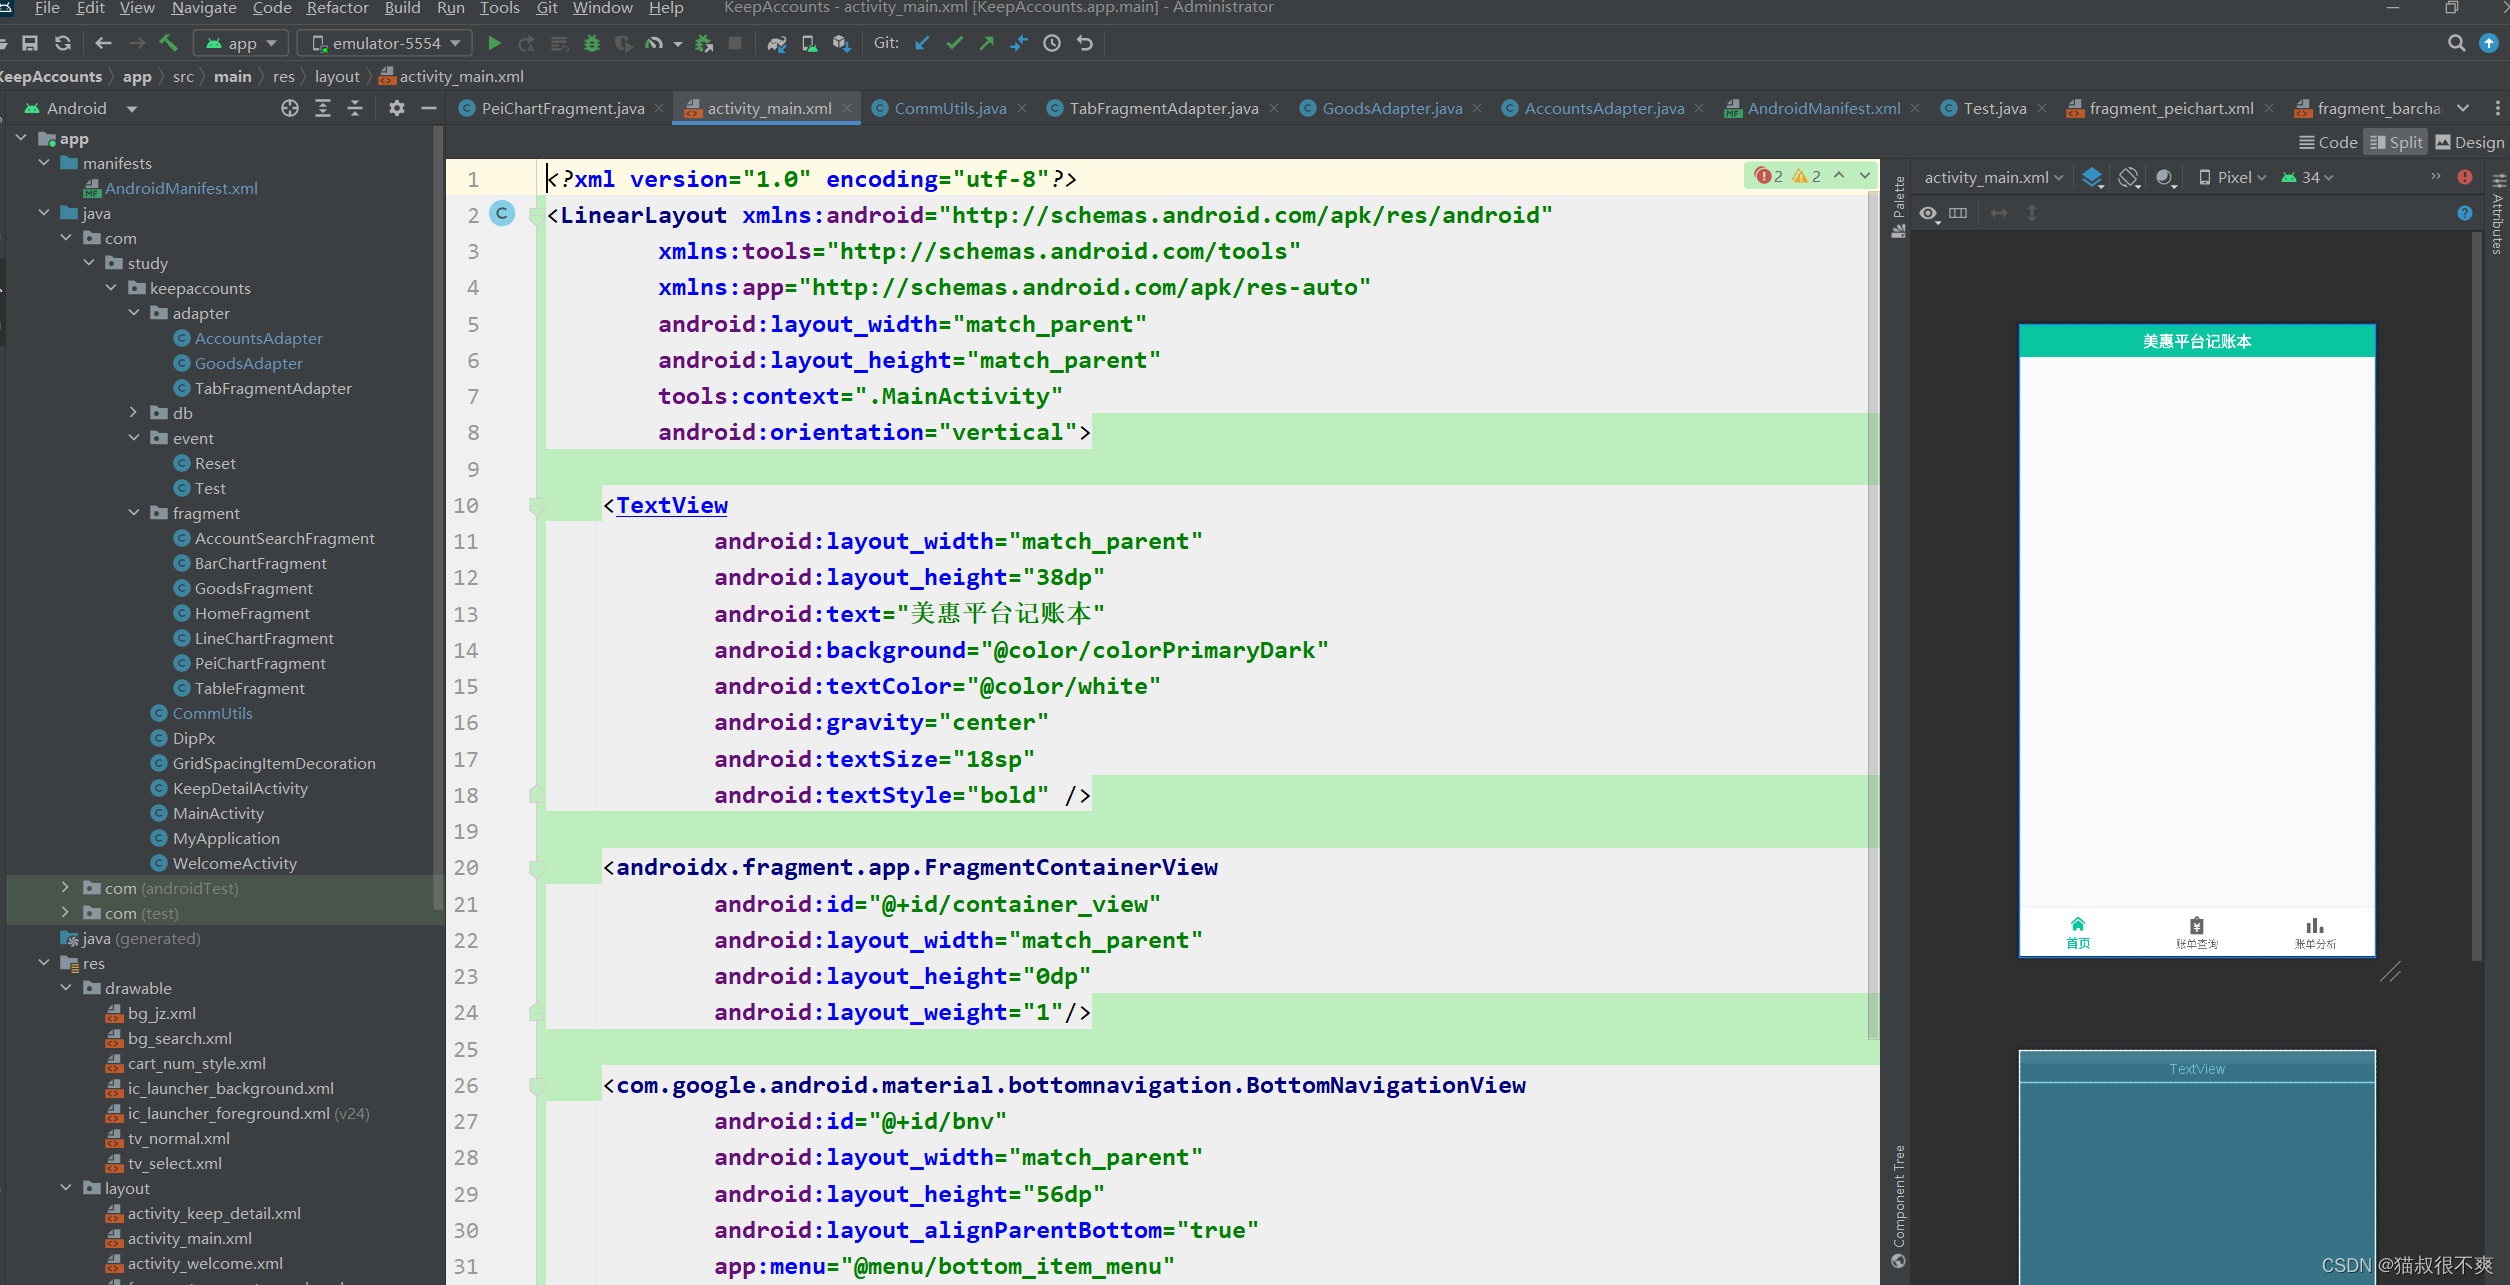This screenshot has height=1285, width=2510.
Task: Switch to CommUtils.java editor tab
Action: coord(950,108)
